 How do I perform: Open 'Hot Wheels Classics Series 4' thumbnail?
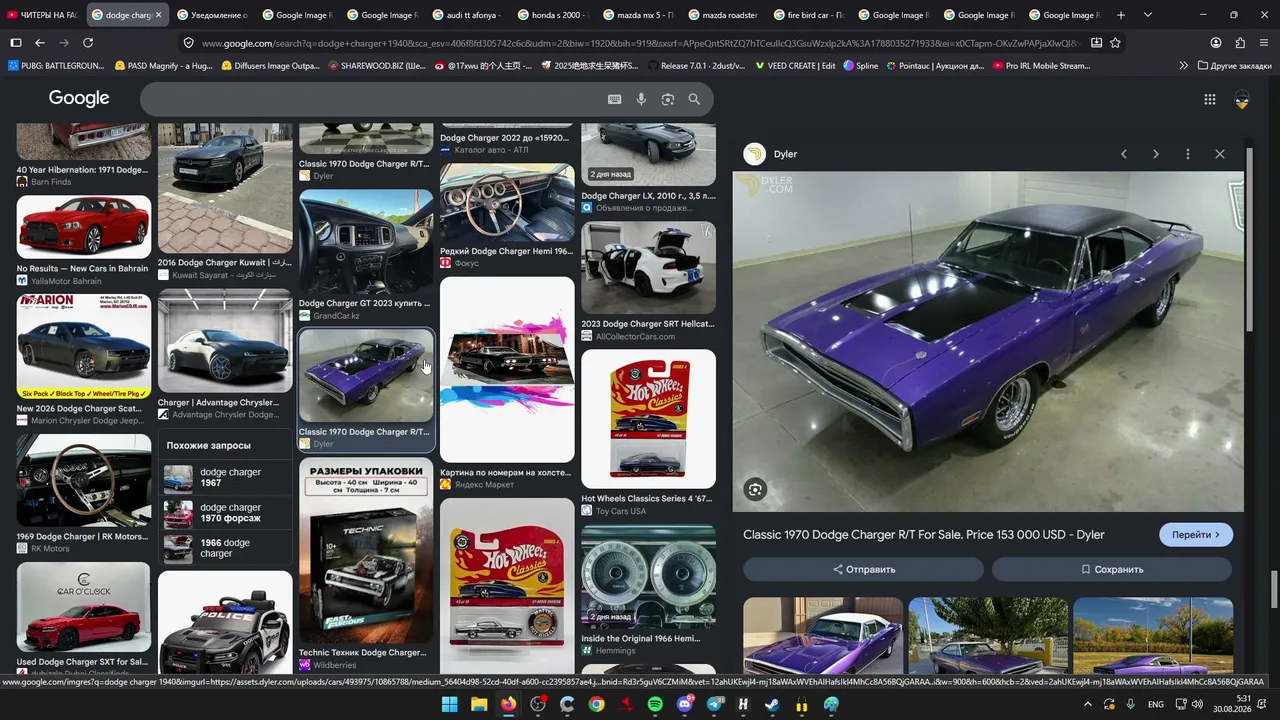tap(648, 418)
